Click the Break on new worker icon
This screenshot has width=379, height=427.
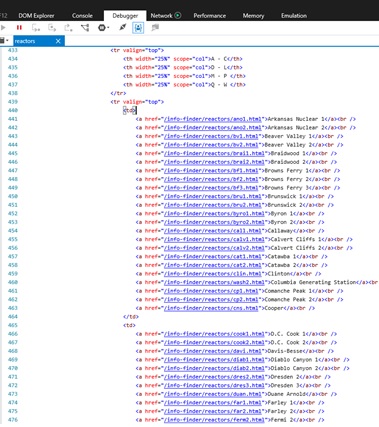[85, 28]
